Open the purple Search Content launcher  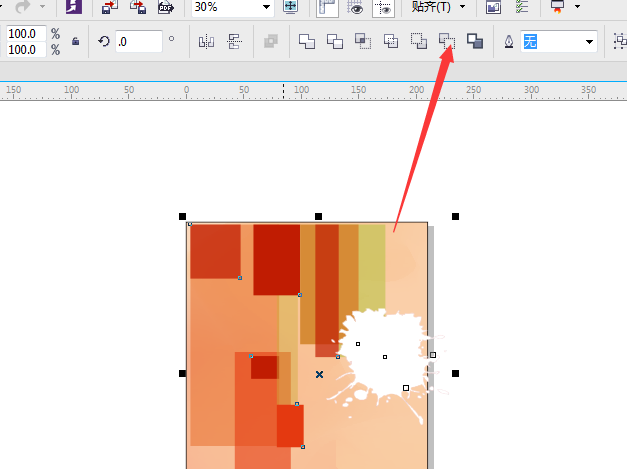74,6
